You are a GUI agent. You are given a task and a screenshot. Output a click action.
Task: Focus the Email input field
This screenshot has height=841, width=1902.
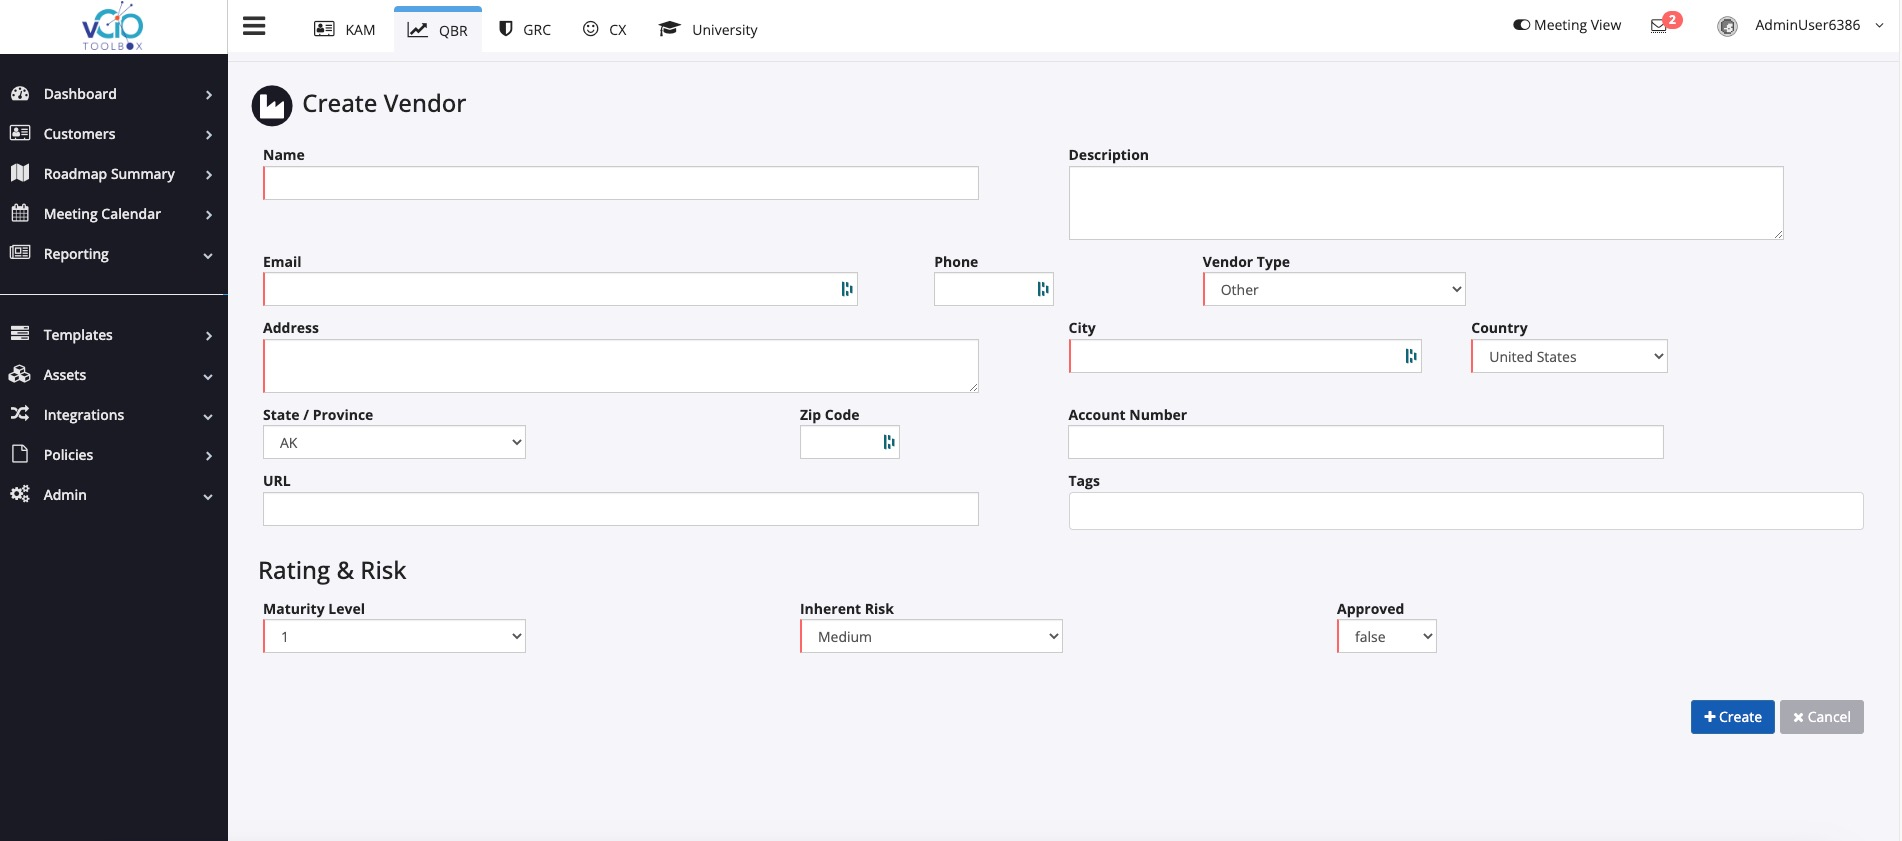(x=560, y=289)
